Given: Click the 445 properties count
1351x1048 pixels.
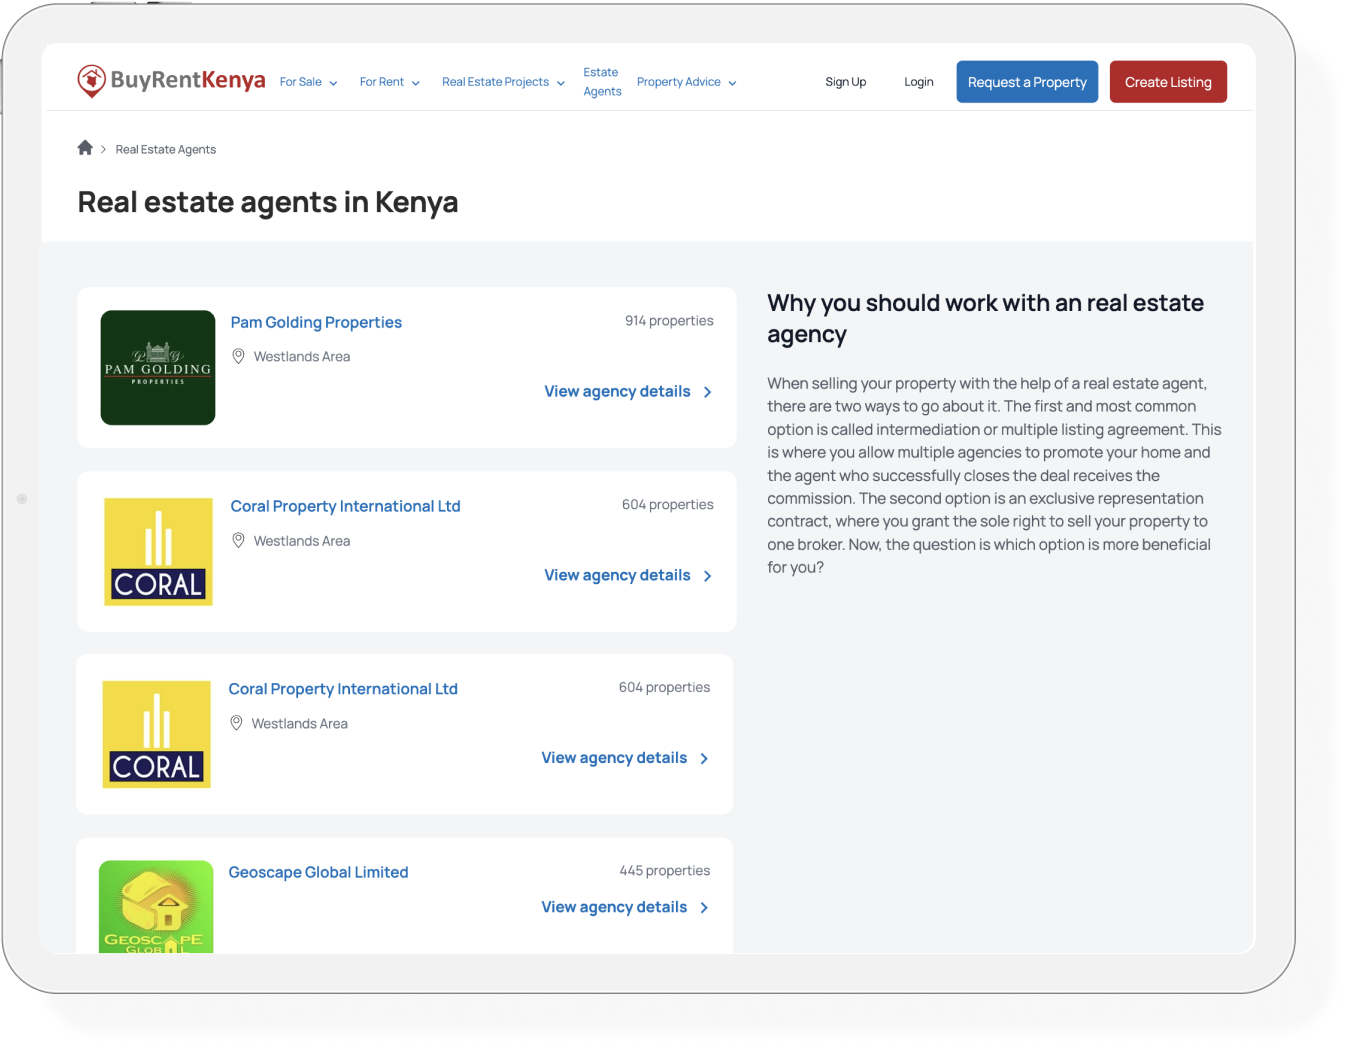Looking at the screenshot, I should click(665, 871).
